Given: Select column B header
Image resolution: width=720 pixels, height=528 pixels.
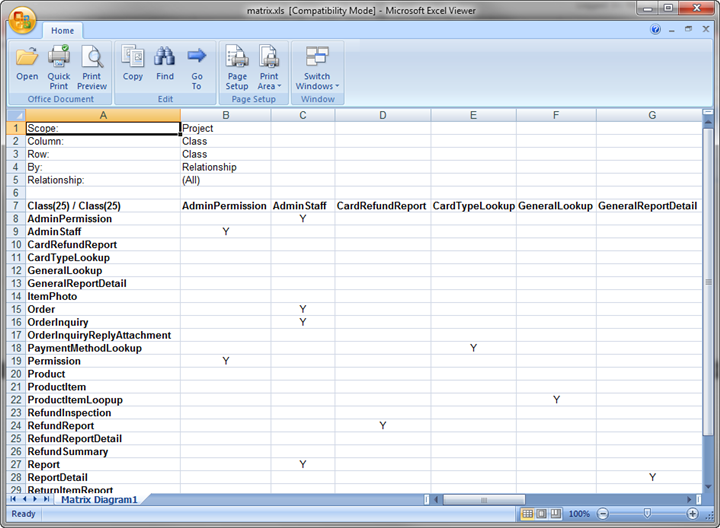Looking at the screenshot, I should point(225,115).
